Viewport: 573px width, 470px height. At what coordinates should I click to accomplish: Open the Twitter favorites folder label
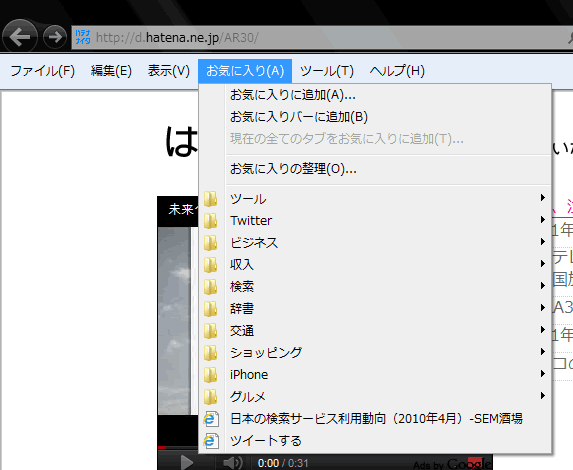point(251,221)
